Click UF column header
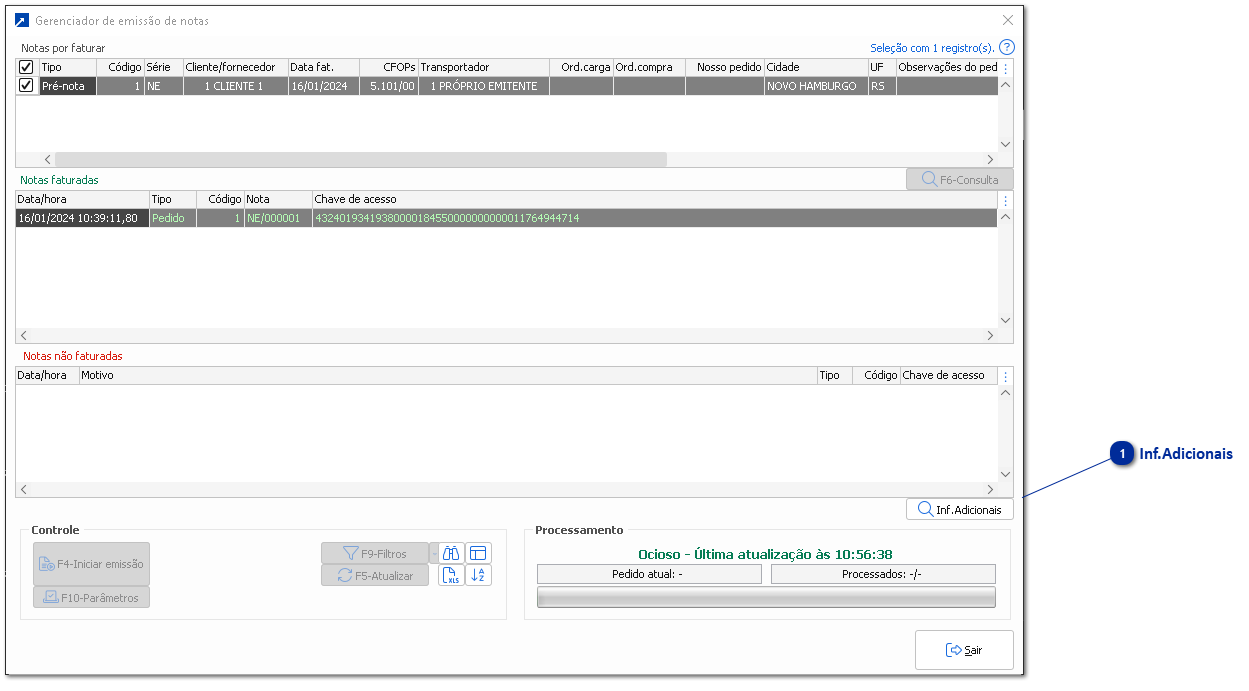Viewport: 1249px width, 691px height. [x=882, y=67]
